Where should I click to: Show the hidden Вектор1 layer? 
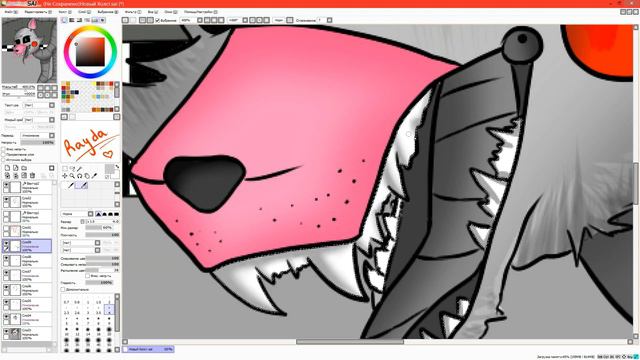pos(6,214)
